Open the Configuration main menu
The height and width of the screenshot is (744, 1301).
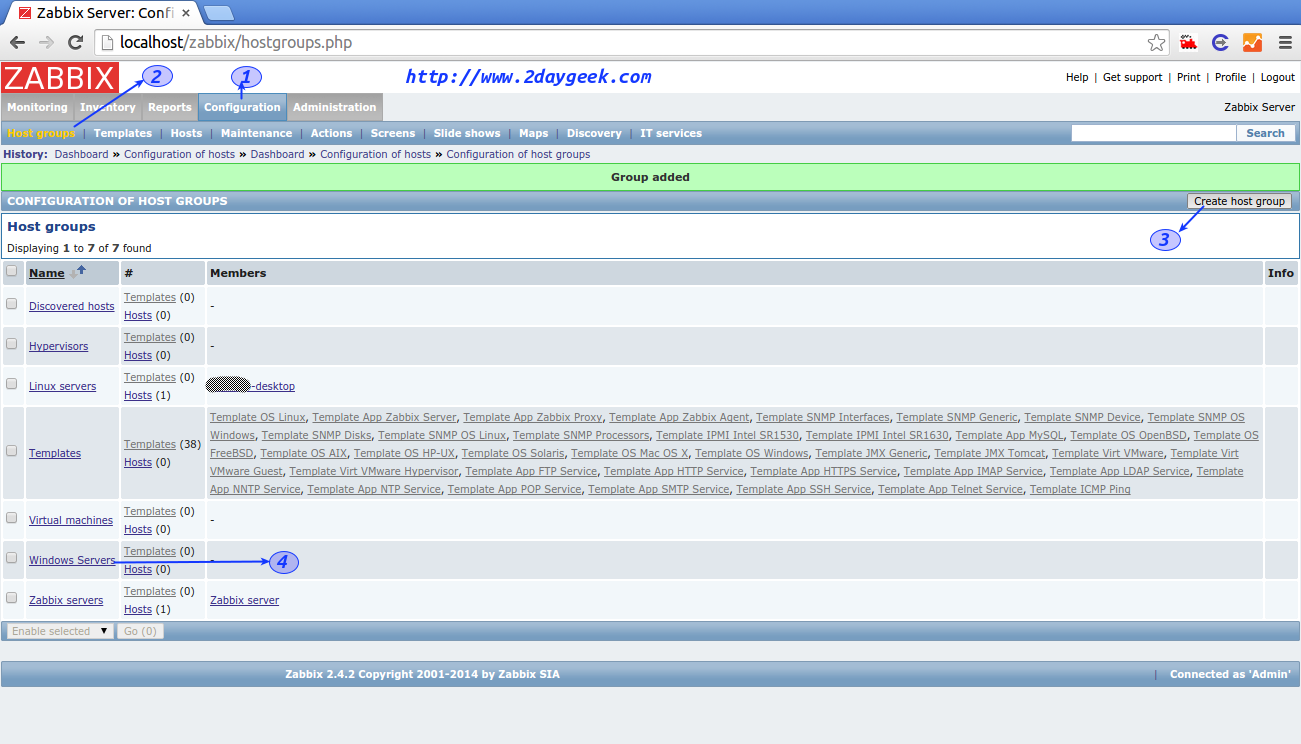point(242,107)
